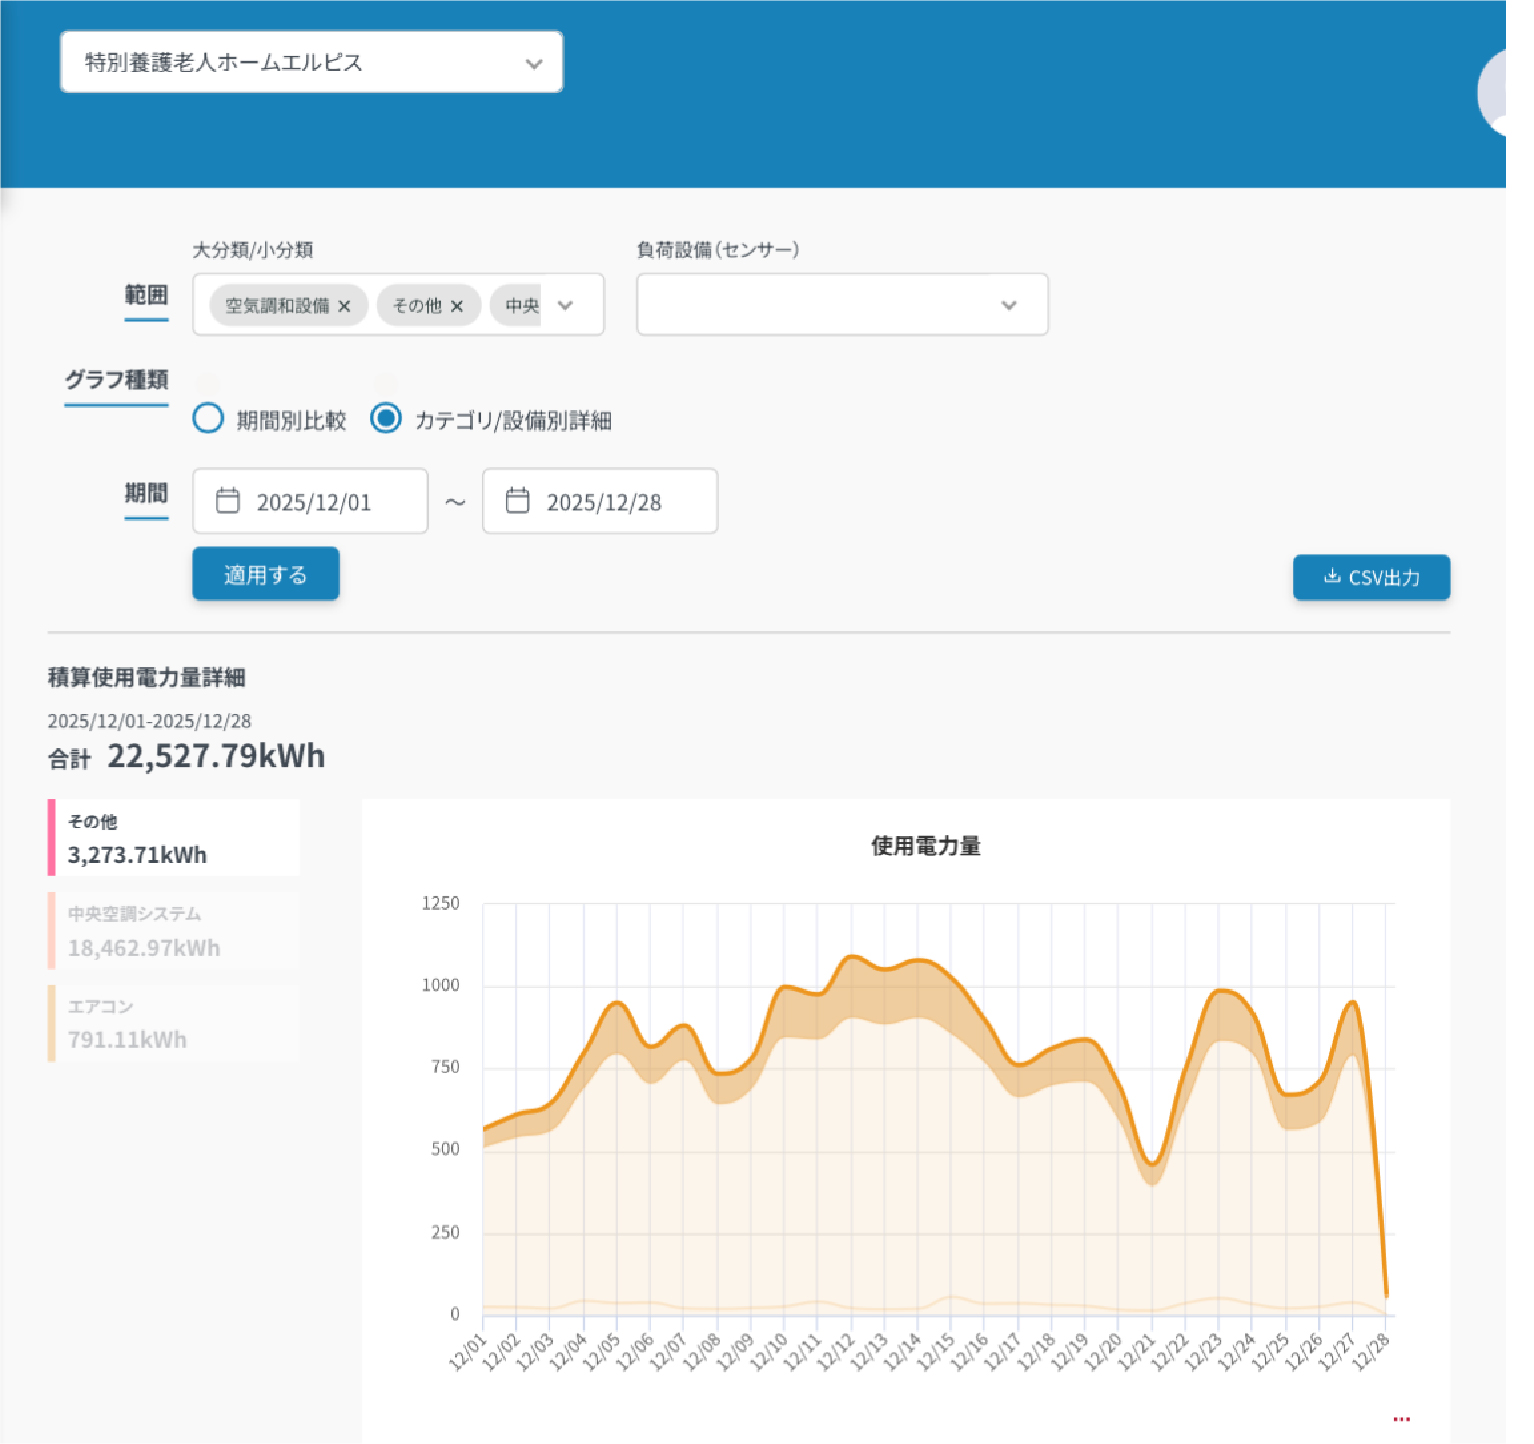Open the facility selector 特別養護老人ホームエルピス
The width and height of the screenshot is (1534, 1444).
coord(311,63)
